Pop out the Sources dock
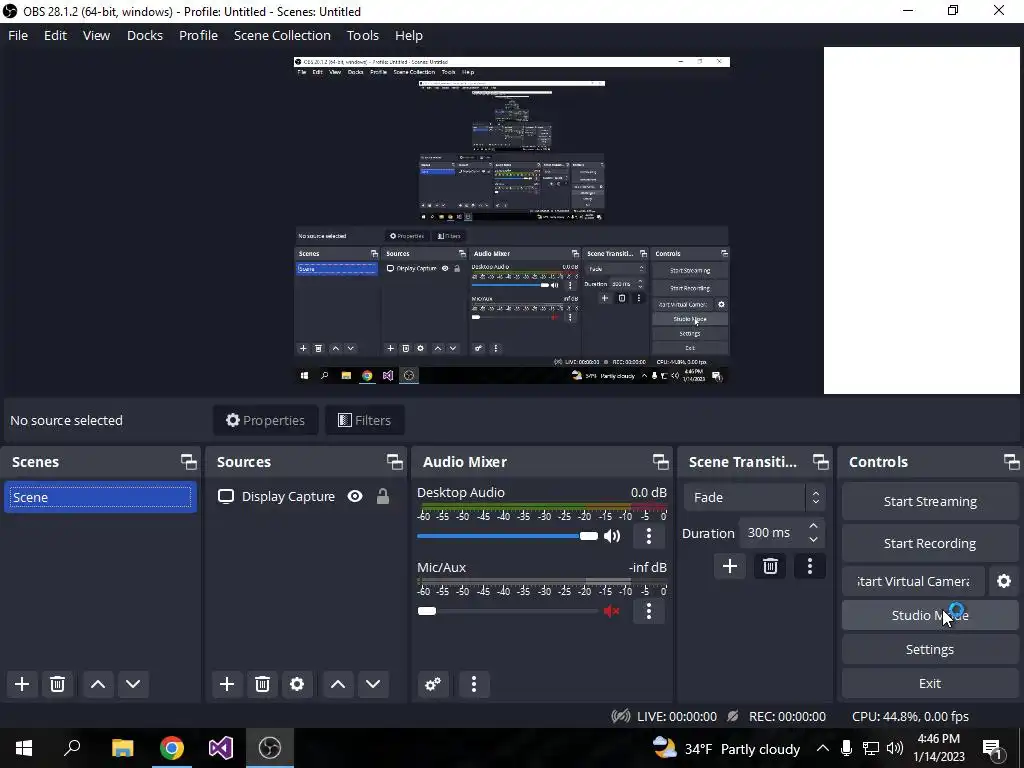This screenshot has height=768, width=1024. pos(394,462)
